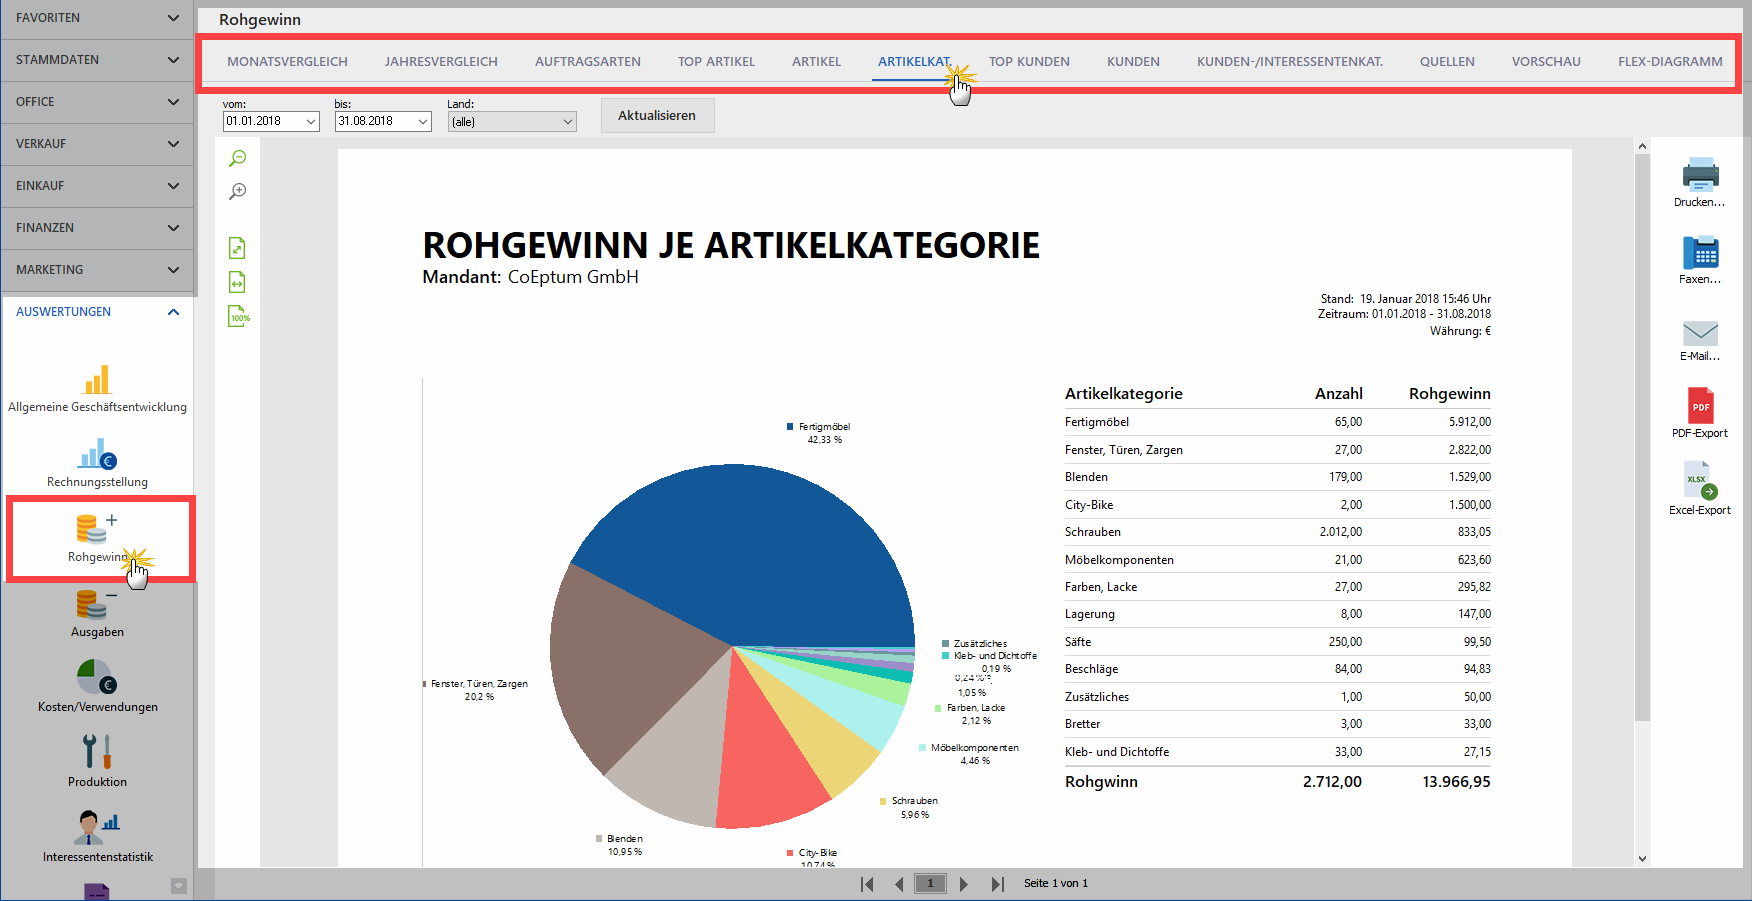
Task: Switch to ARTIKEL tab
Action: (x=816, y=62)
